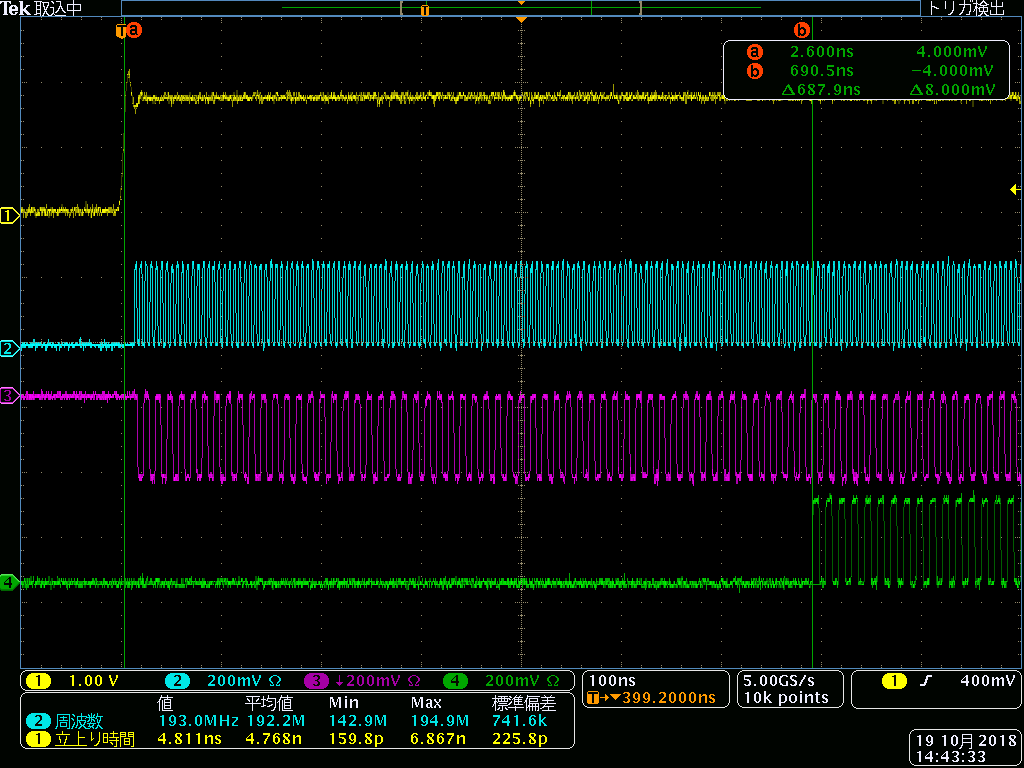Click the cursor a icon in readout box
Screen dimensions: 1024x768
[x=755, y=52]
